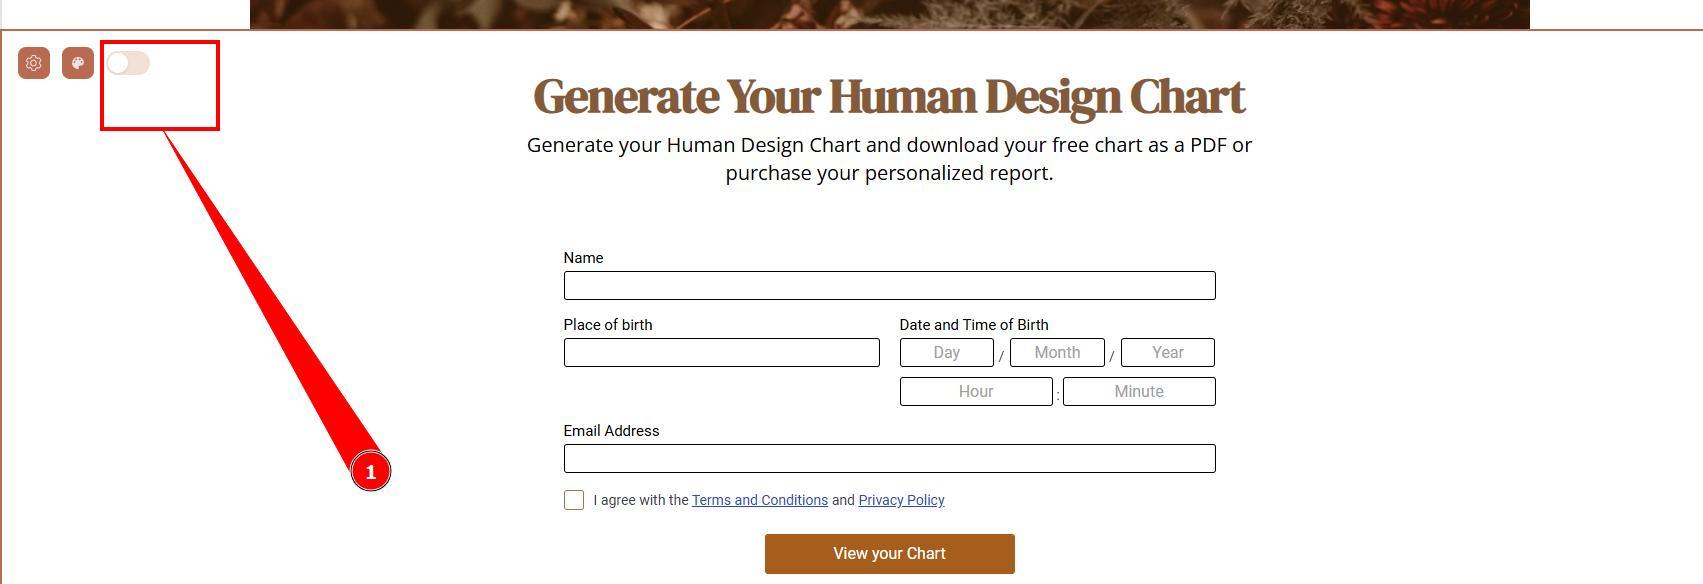
Task: Select the Day input box
Action: pyautogui.click(x=946, y=353)
